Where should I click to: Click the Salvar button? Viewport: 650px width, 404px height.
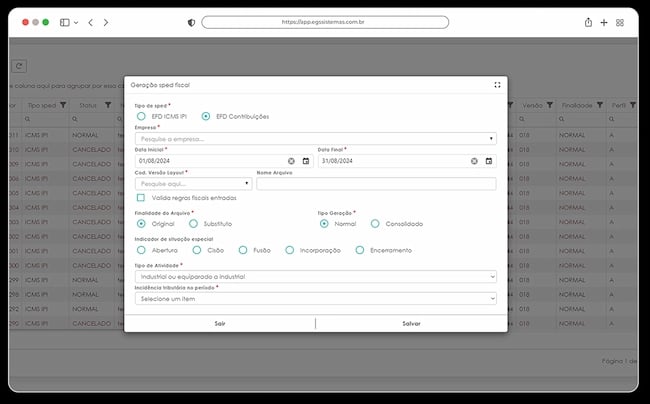point(411,324)
